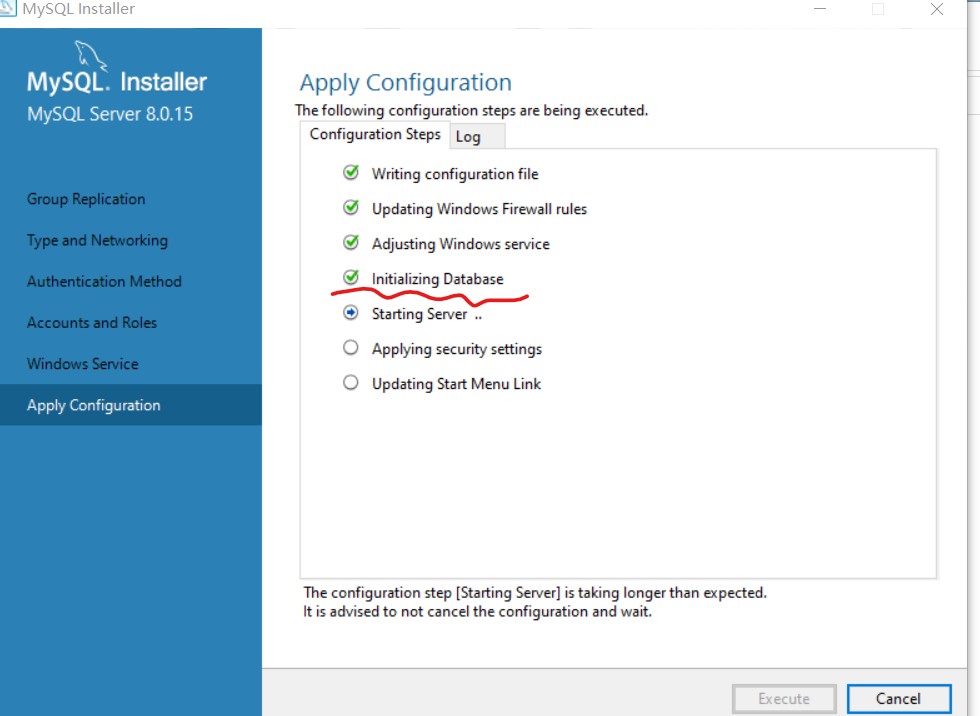This screenshot has width=980, height=716.
Task: Click the Adjusting Windows service text
Action: [461, 244]
